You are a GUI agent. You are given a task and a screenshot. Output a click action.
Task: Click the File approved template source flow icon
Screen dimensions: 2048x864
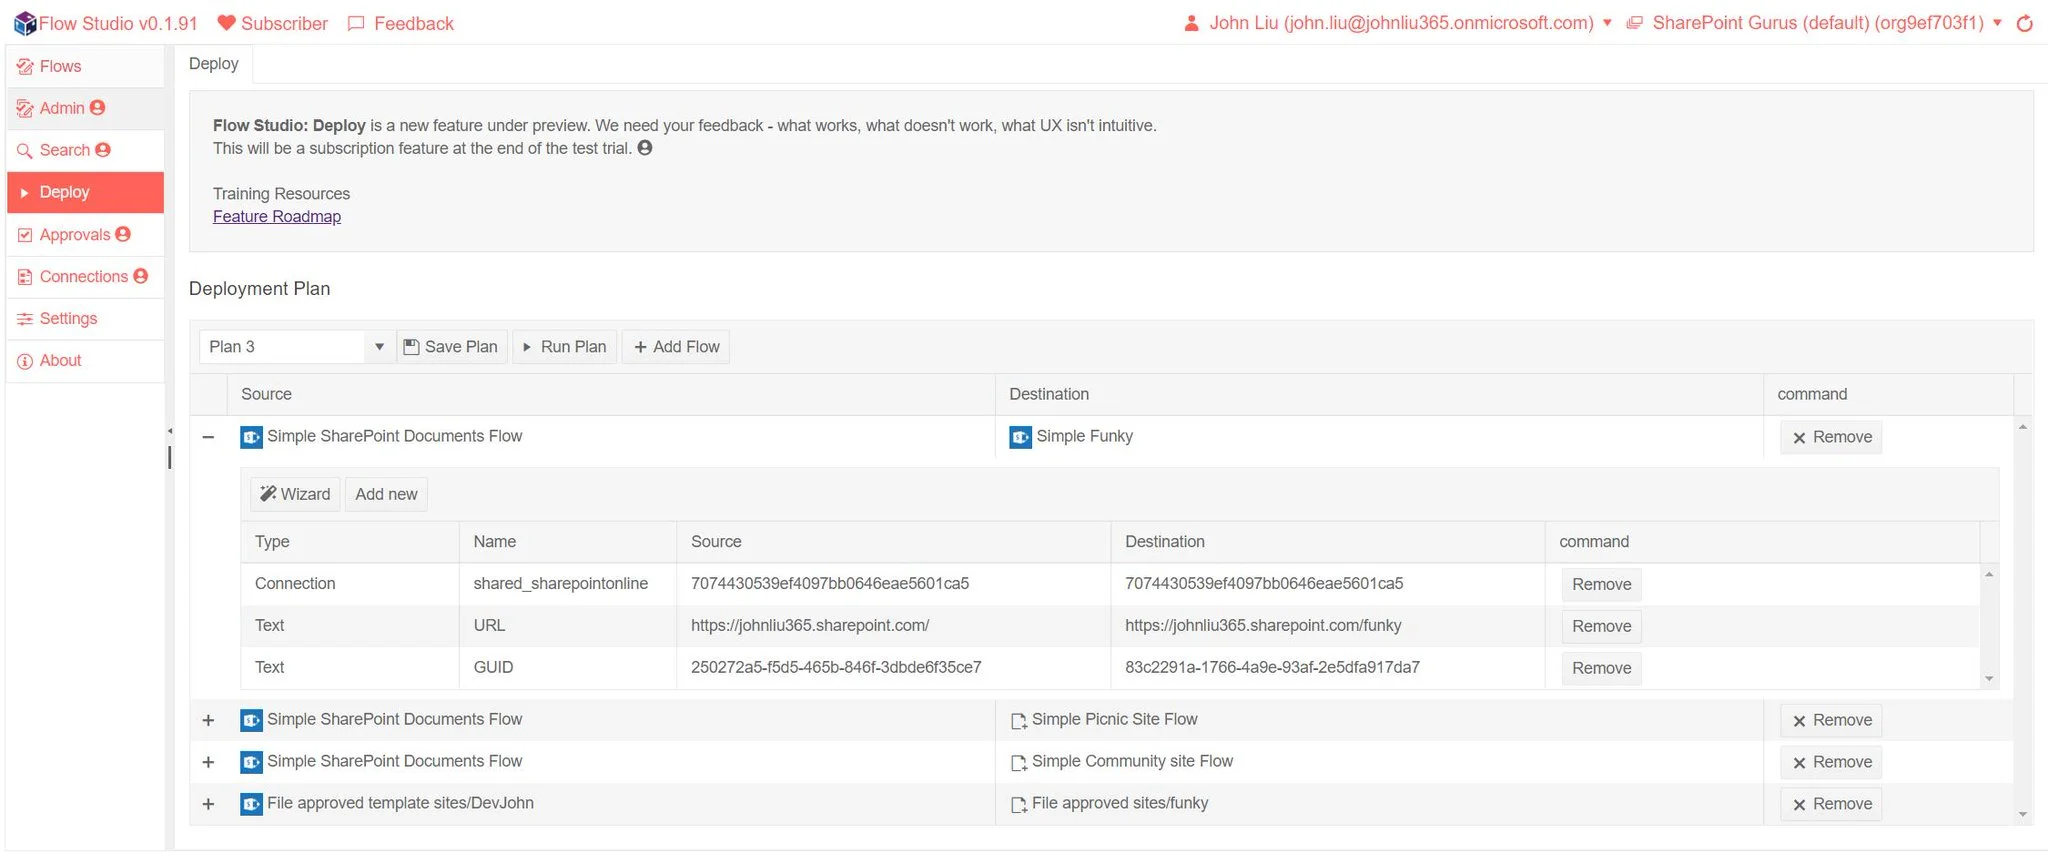coord(251,804)
